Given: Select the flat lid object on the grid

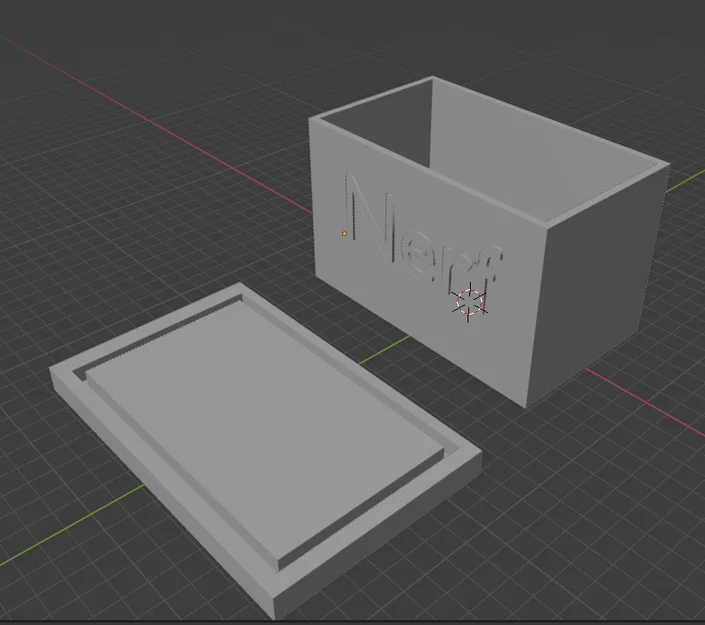Looking at the screenshot, I should pos(265,450).
